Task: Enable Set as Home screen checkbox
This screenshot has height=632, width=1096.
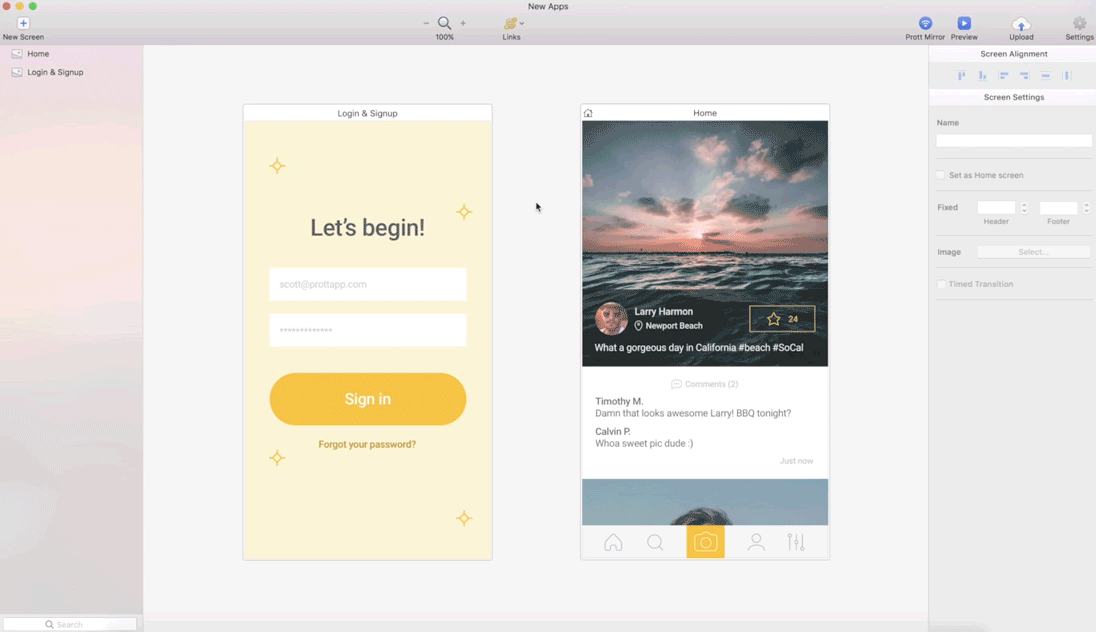Action: click(x=941, y=175)
